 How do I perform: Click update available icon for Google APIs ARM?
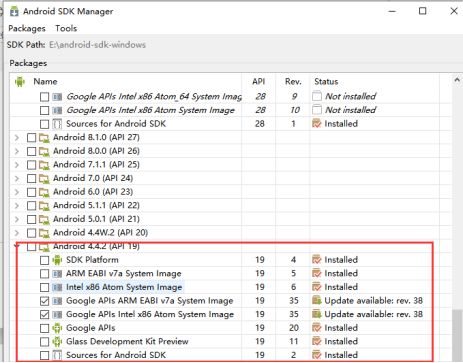pos(316,301)
